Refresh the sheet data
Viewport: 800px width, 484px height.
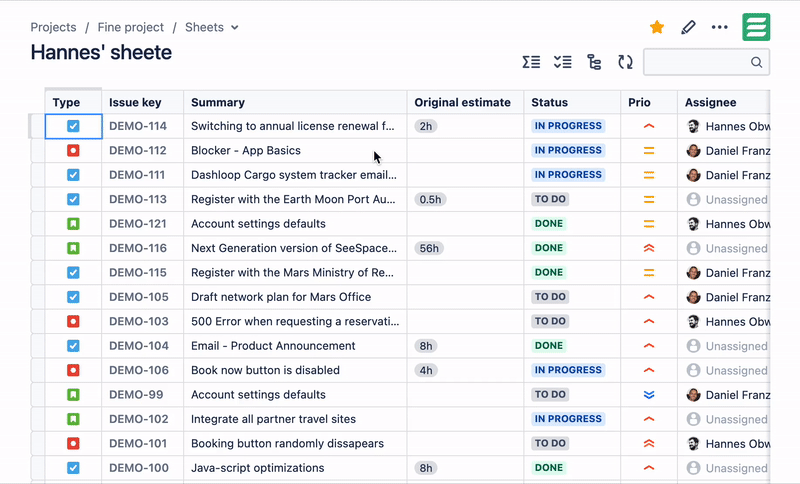(625, 62)
